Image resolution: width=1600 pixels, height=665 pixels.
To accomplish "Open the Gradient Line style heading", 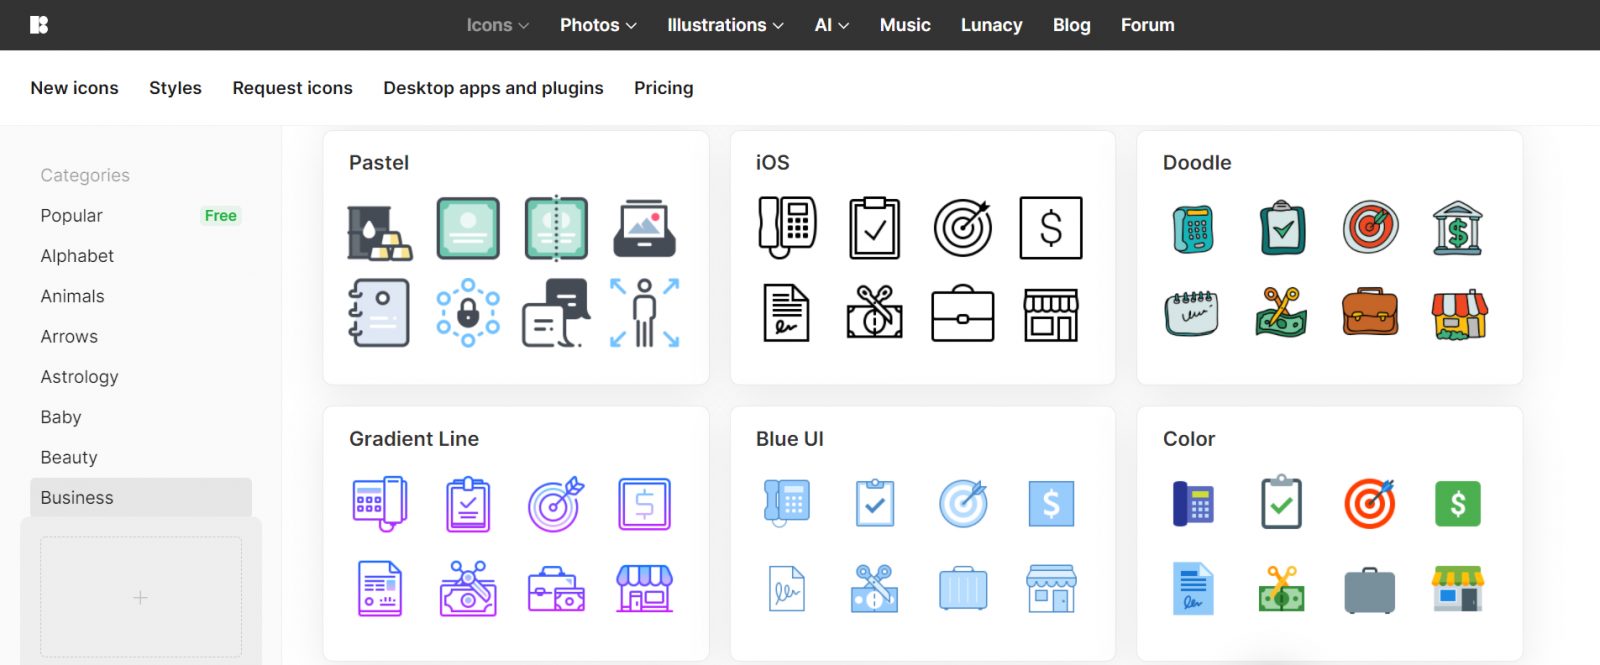I will pyautogui.click(x=414, y=439).
